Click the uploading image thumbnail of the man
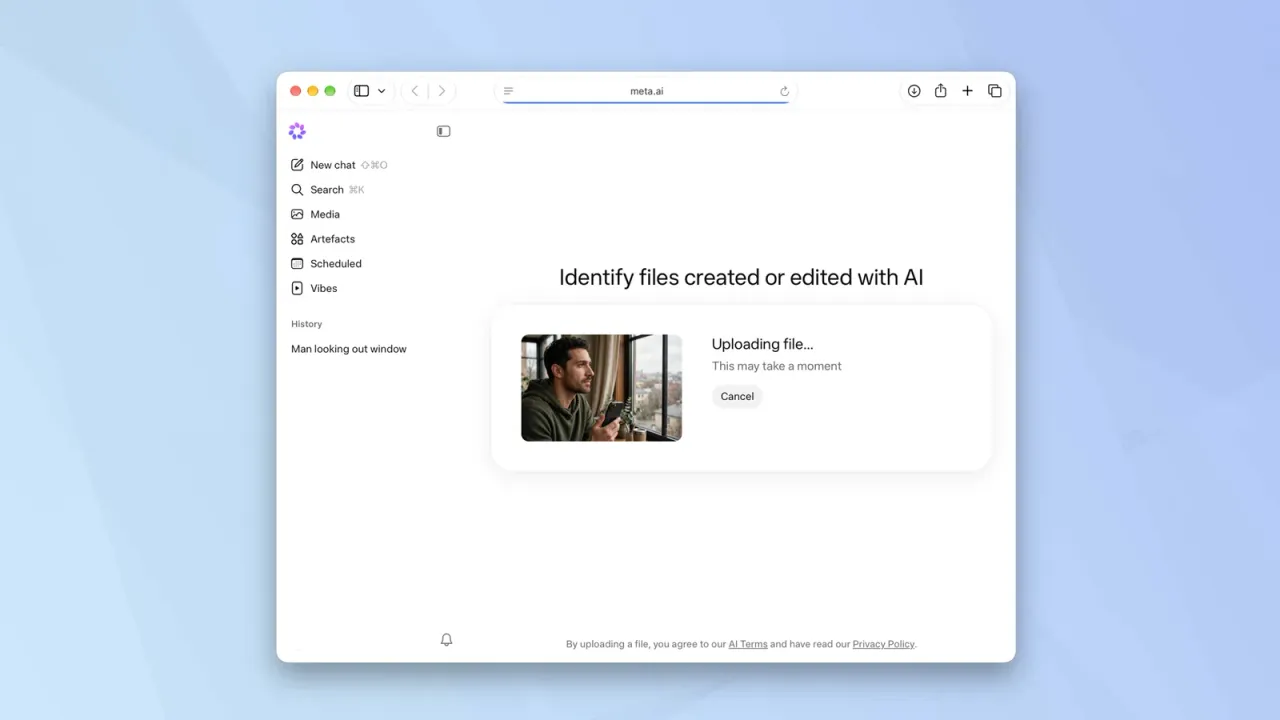 [x=601, y=388]
